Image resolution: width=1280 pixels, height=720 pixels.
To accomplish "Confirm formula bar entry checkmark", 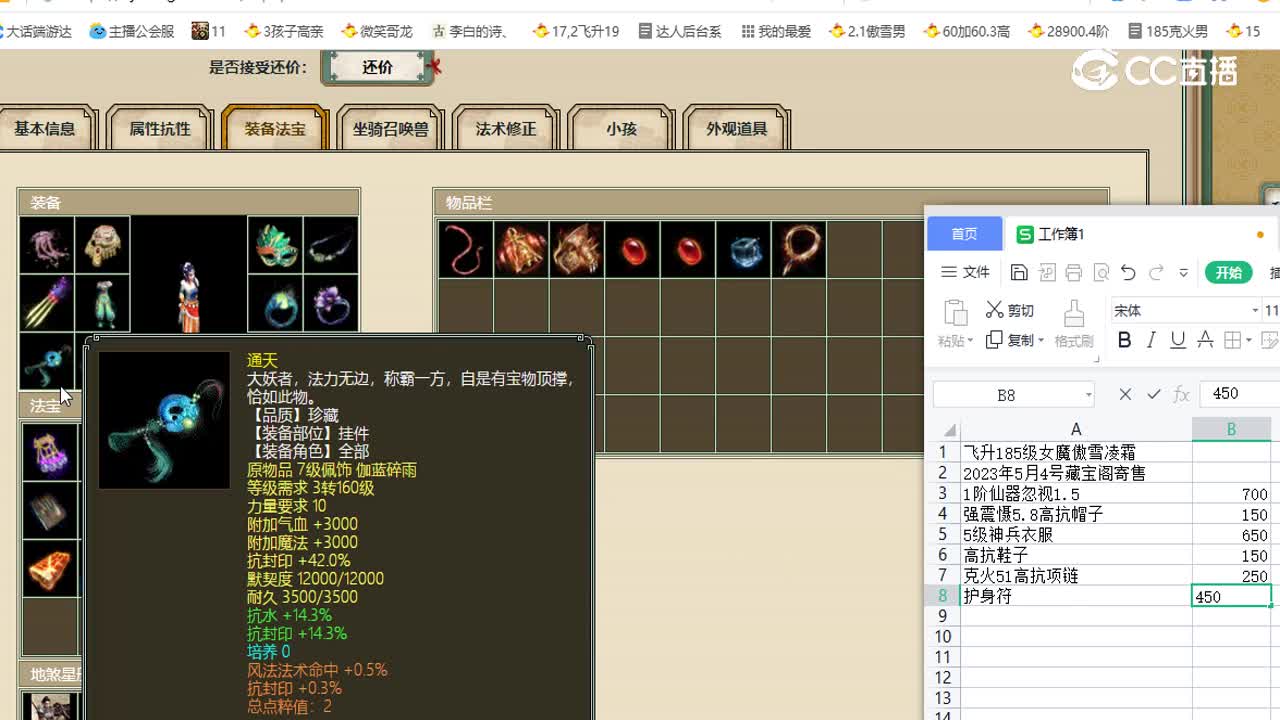I will pyautogui.click(x=1154, y=394).
